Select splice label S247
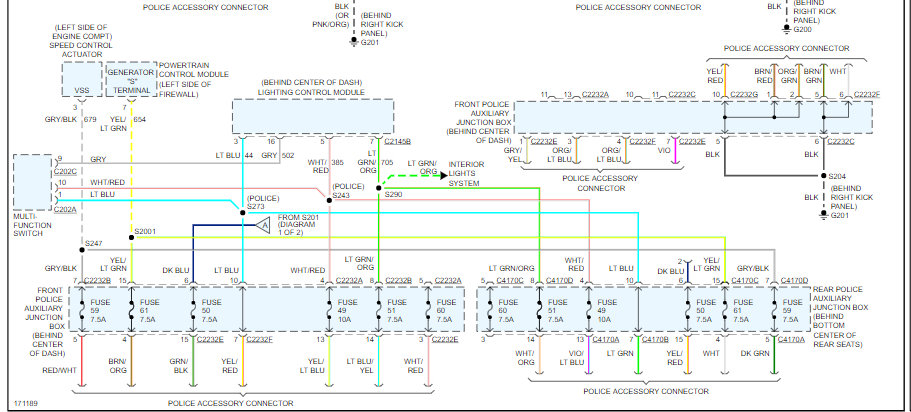The width and height of the screenshot is (911, 412). click(x=93, y=243)
